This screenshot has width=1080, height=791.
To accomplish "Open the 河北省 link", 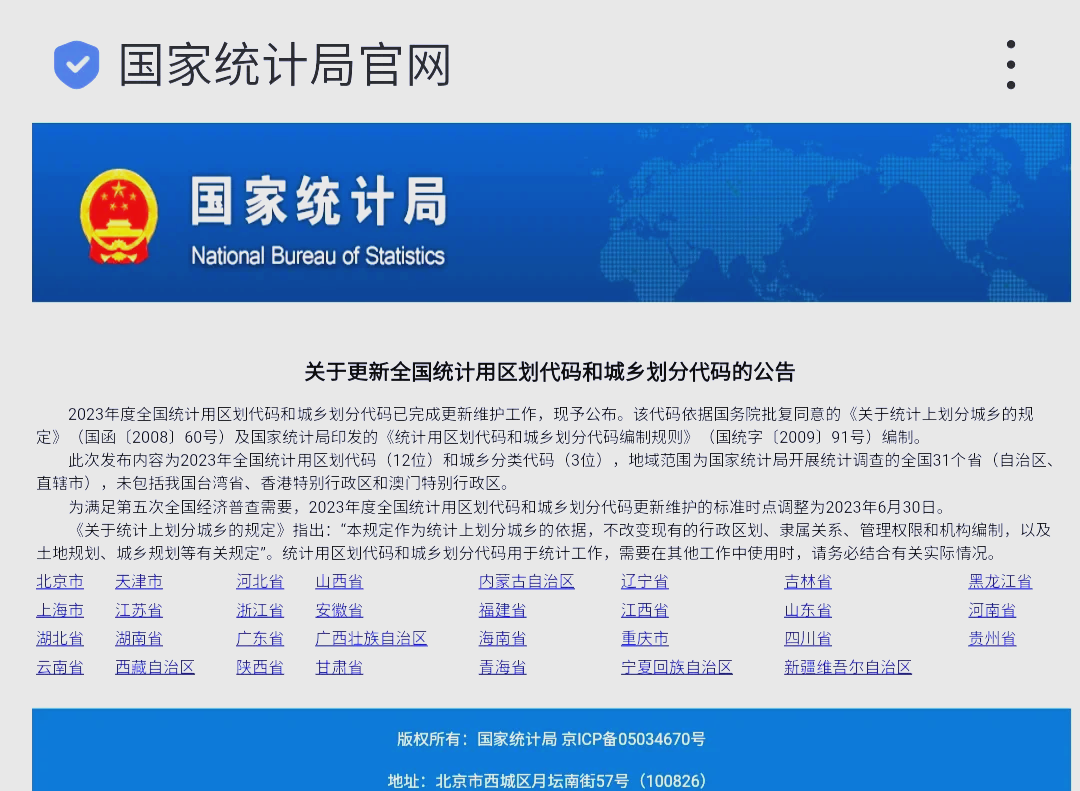I will [260, 582].
